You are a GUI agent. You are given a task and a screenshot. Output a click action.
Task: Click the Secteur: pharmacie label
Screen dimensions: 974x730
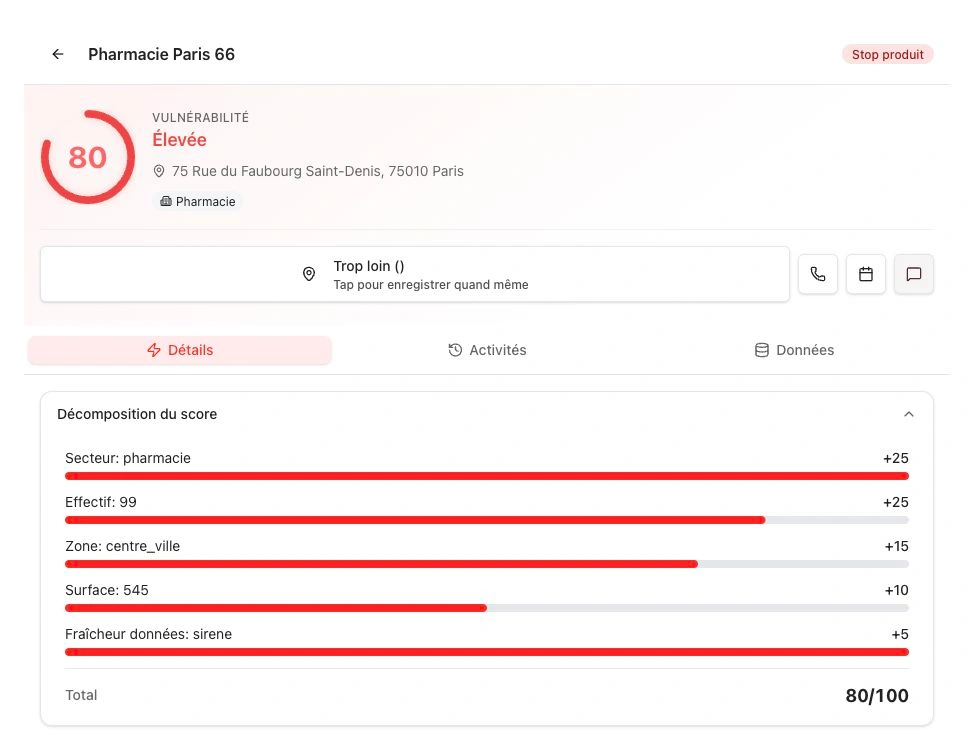tap(128, 459)
